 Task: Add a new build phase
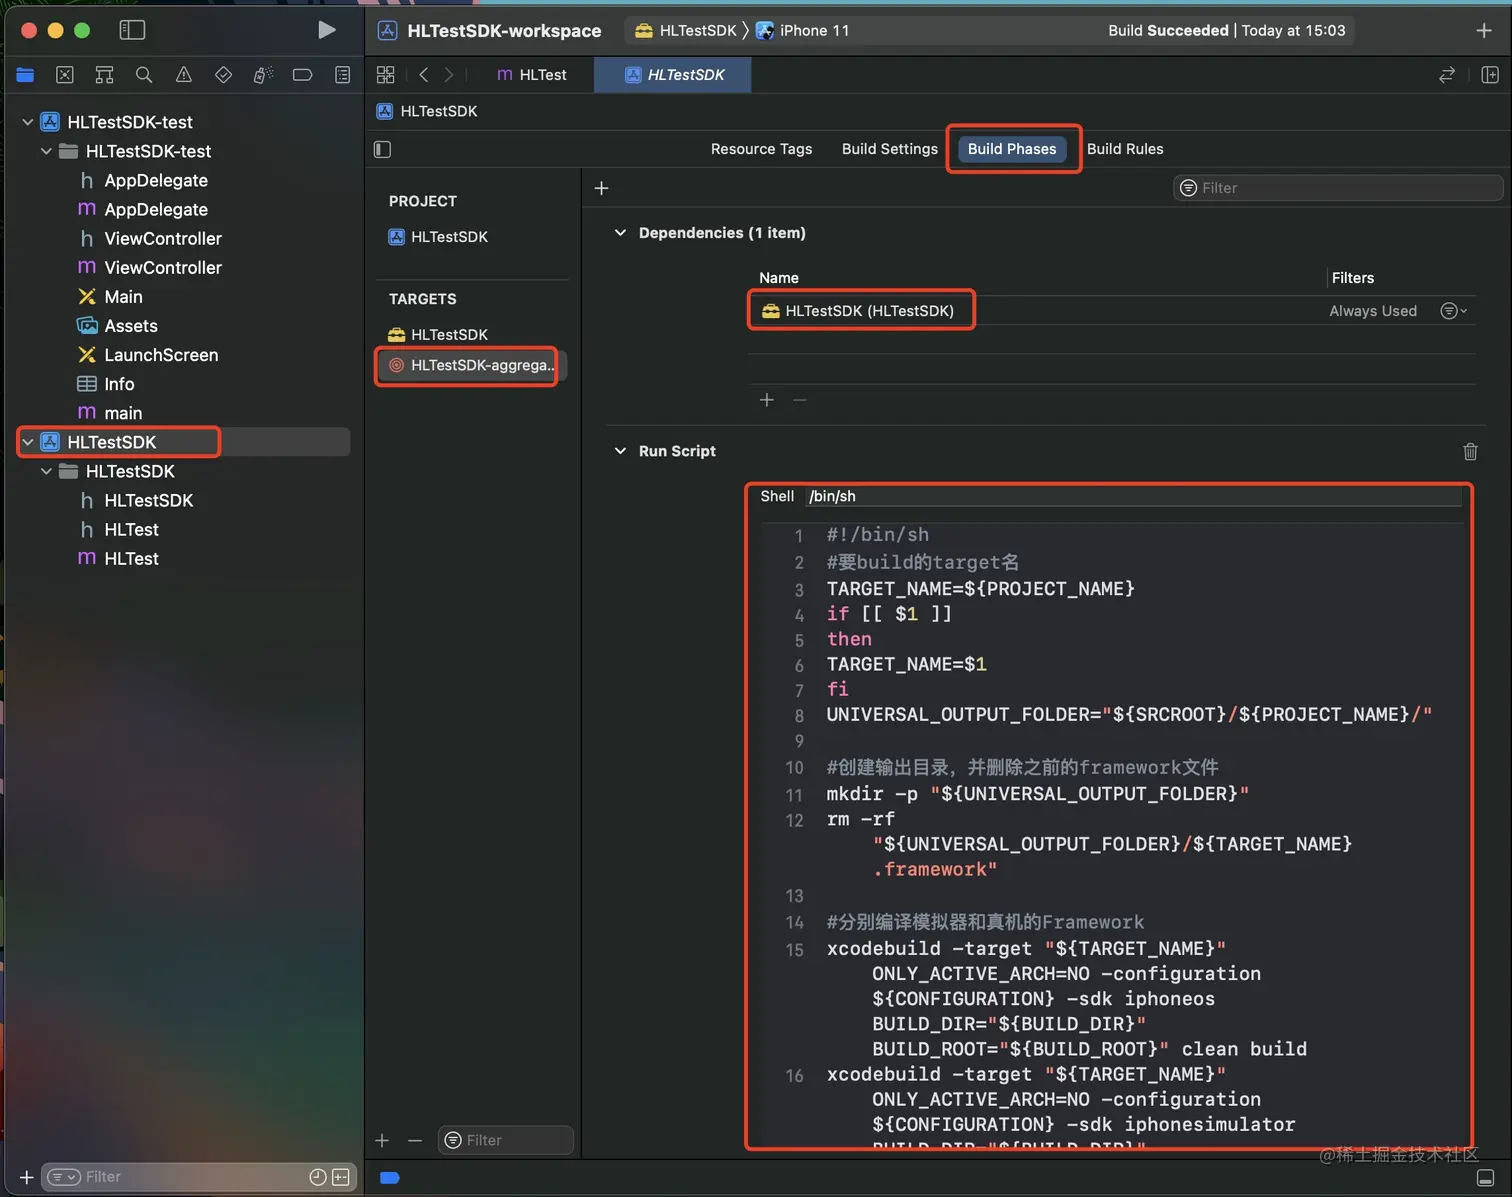click(601, 188)
